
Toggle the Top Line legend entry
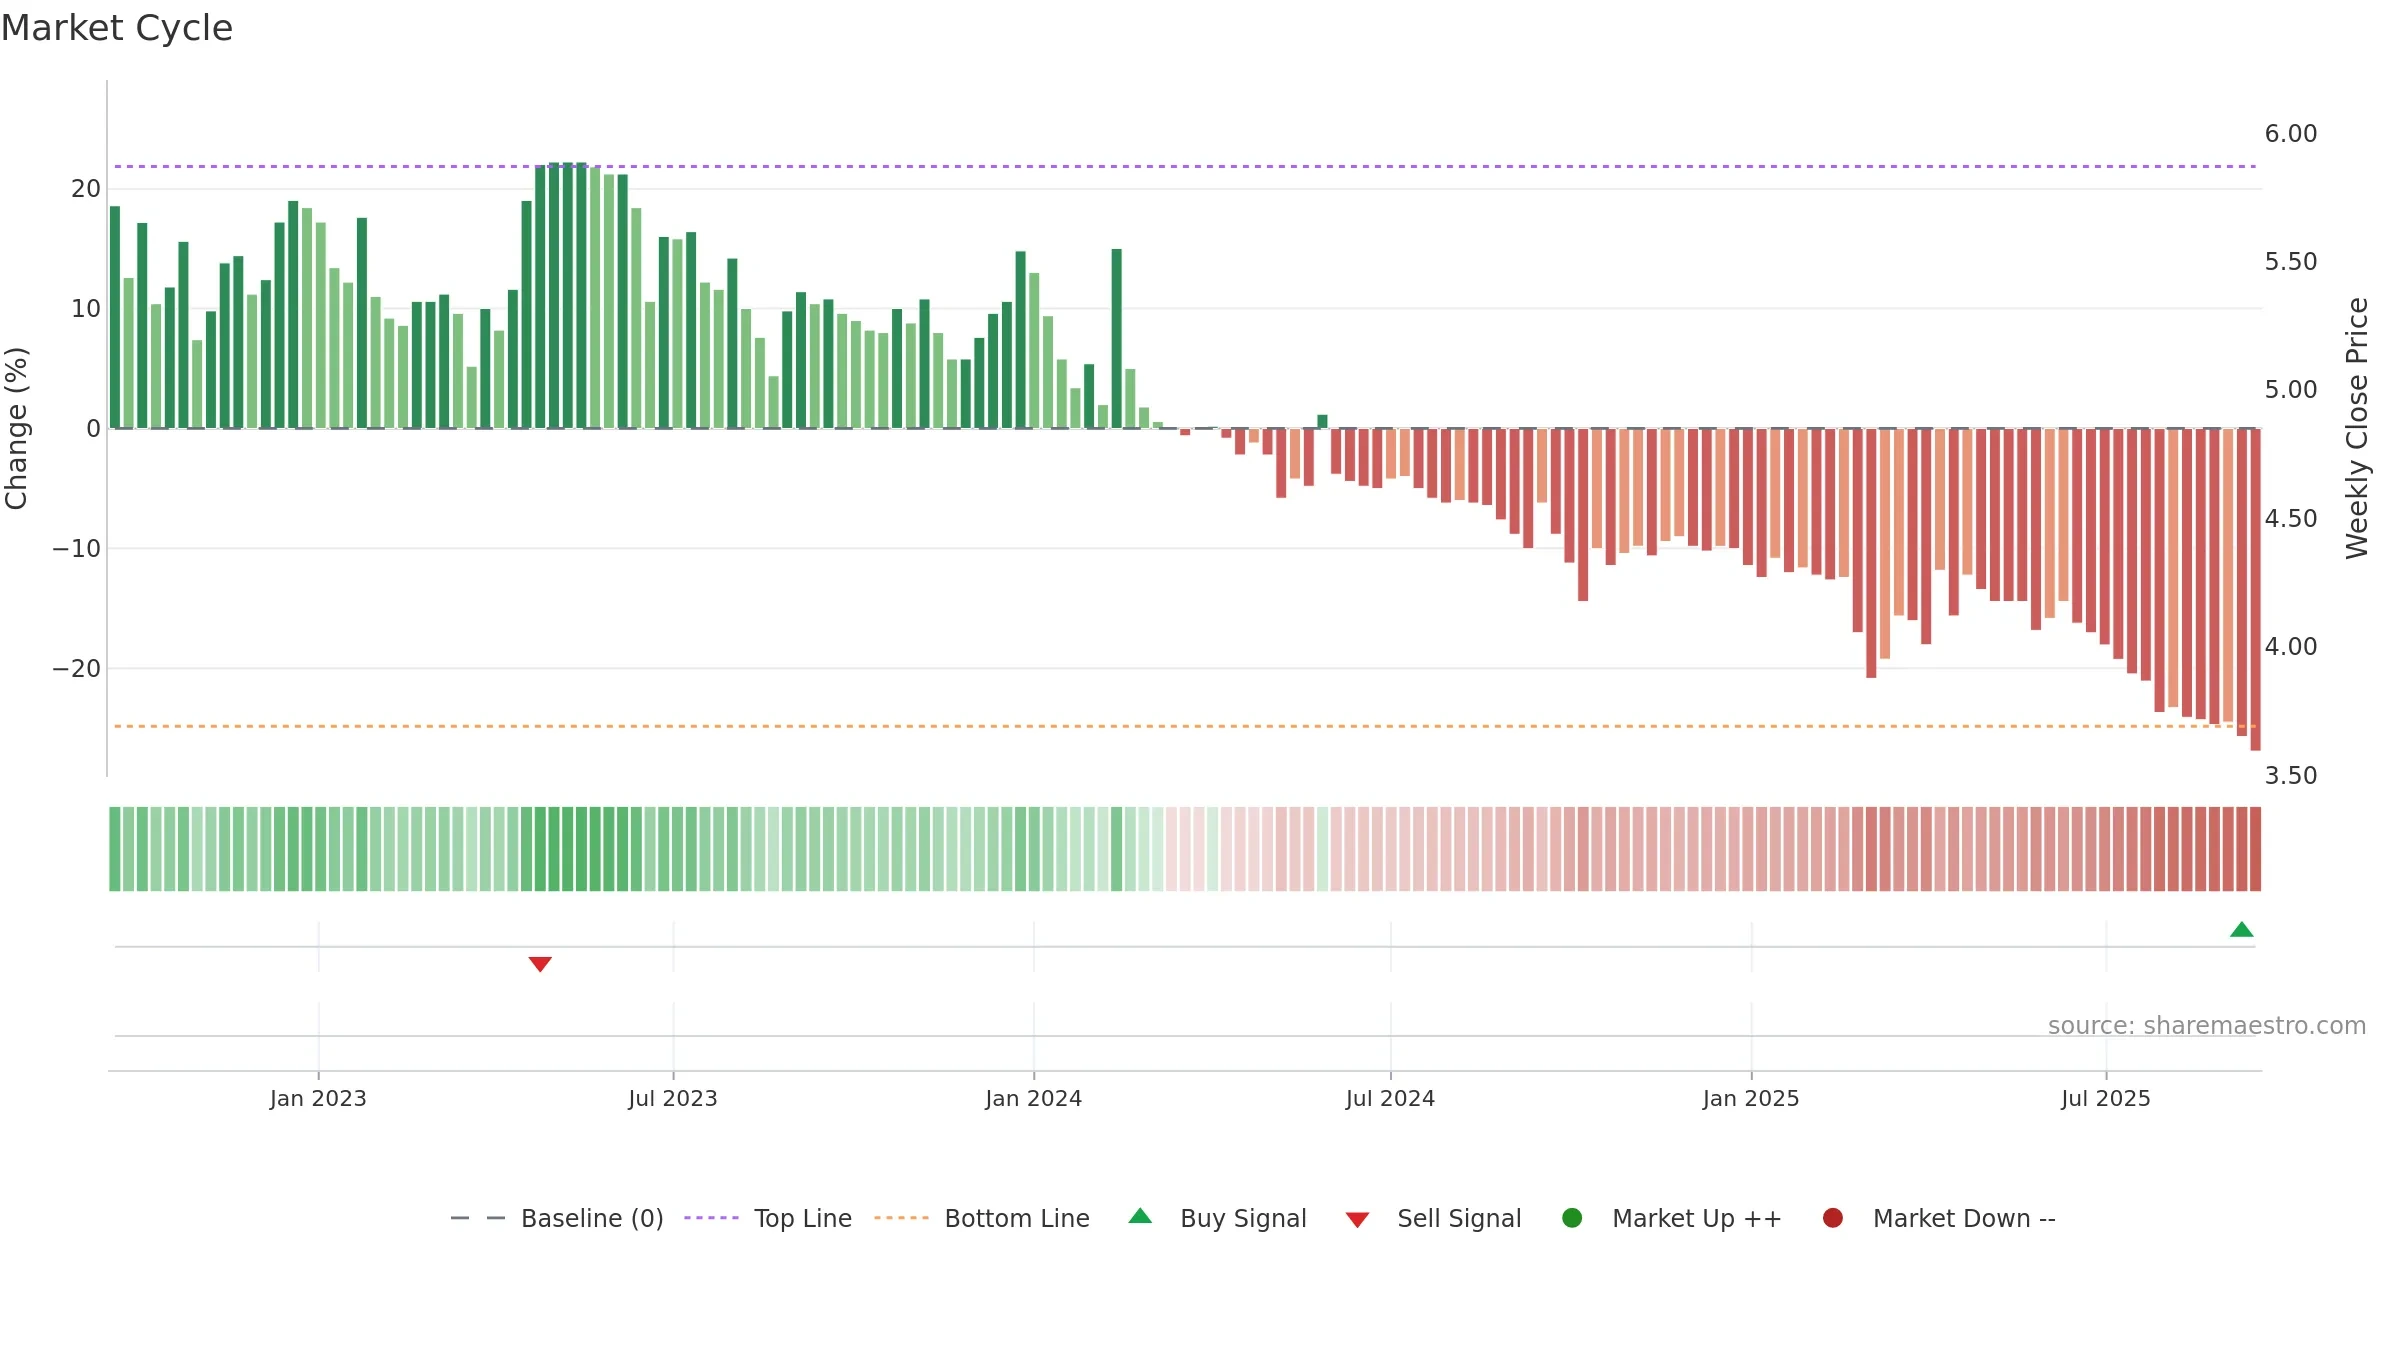(x=768, y=1218)
